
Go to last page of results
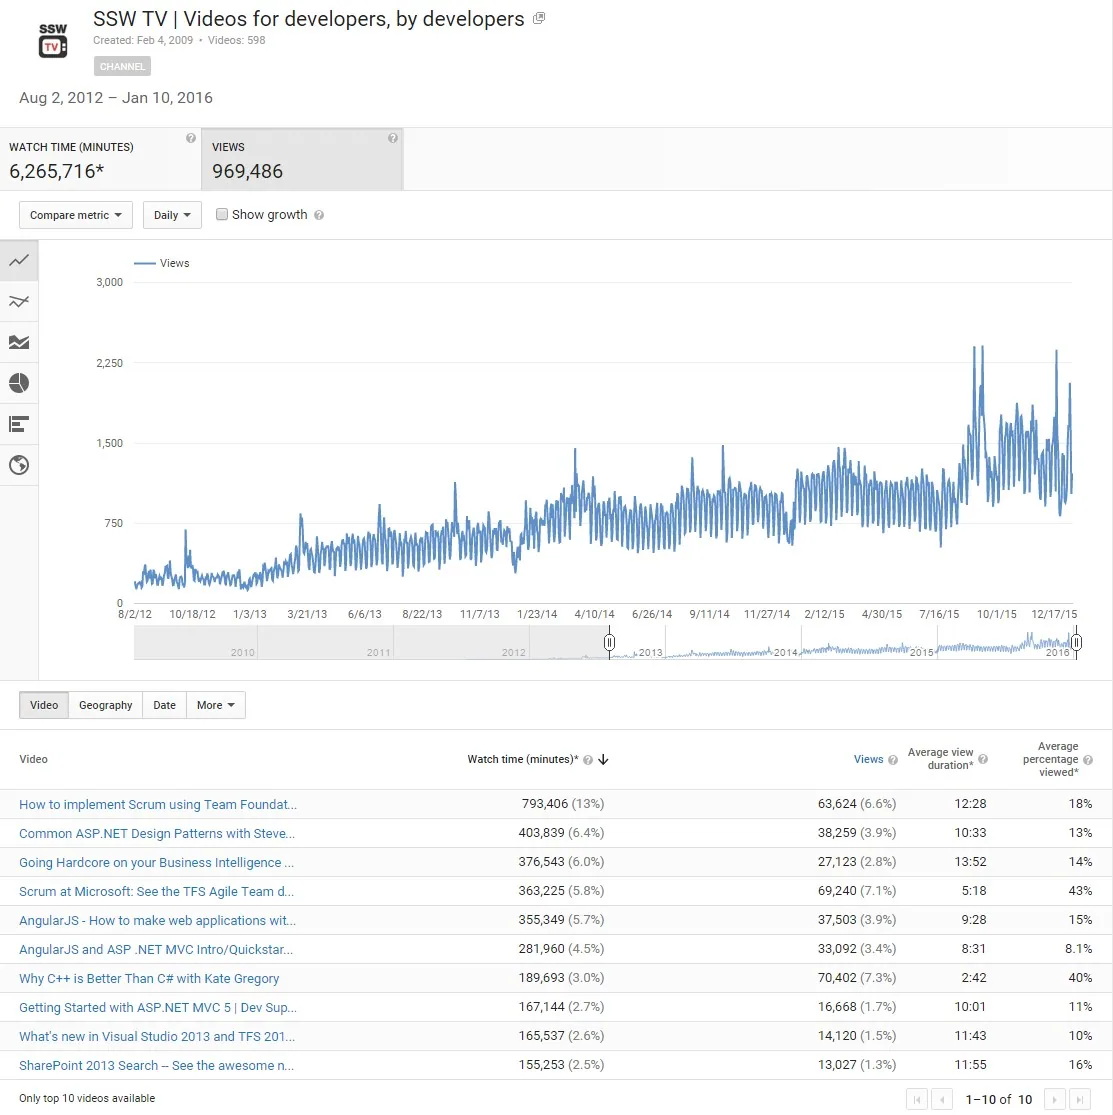pos(1080,1099)
